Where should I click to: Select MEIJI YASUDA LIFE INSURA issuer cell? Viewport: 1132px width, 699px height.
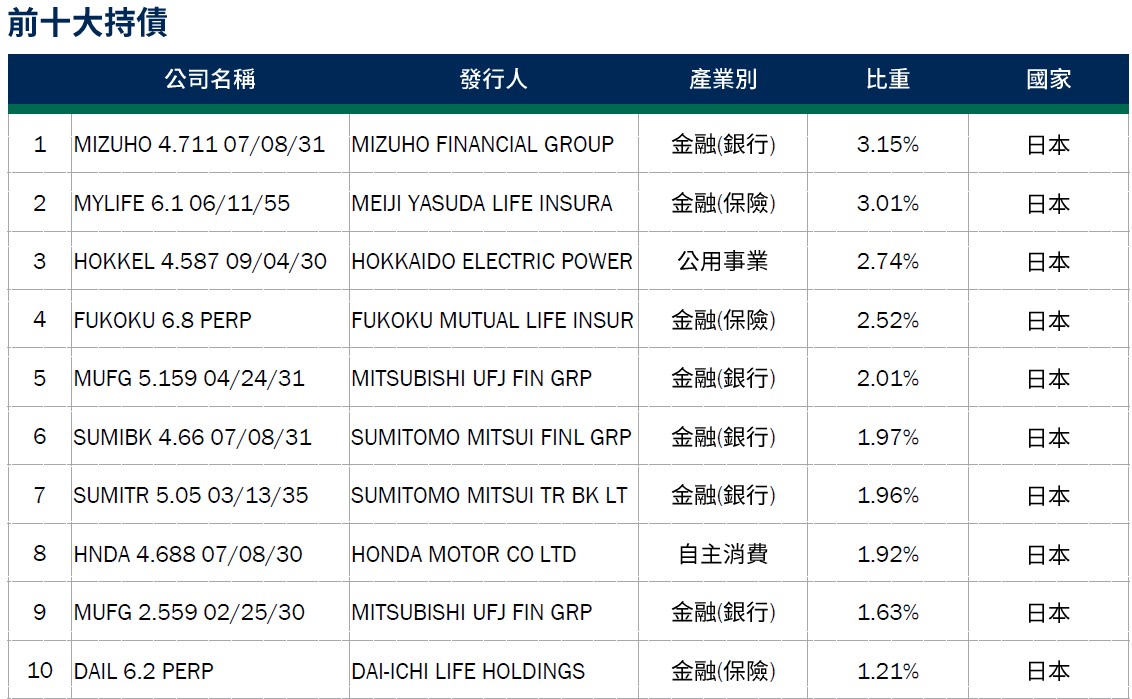(481, 204)
